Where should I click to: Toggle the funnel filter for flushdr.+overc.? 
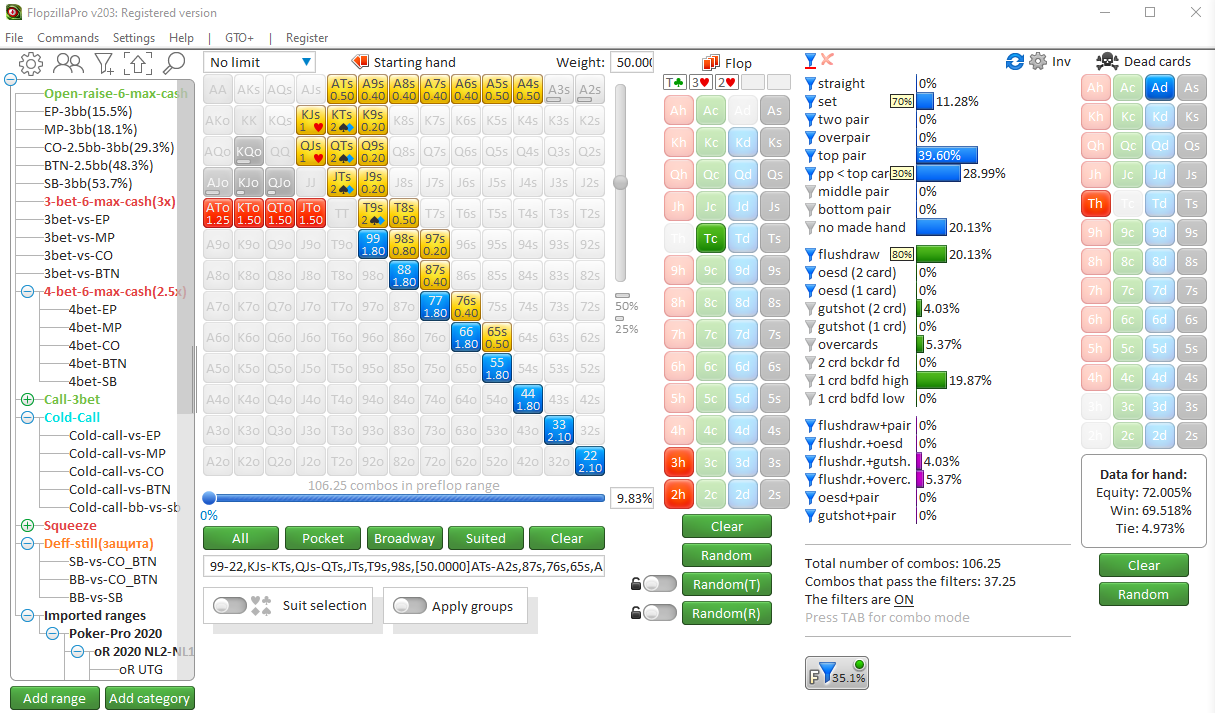coord(811,480)
